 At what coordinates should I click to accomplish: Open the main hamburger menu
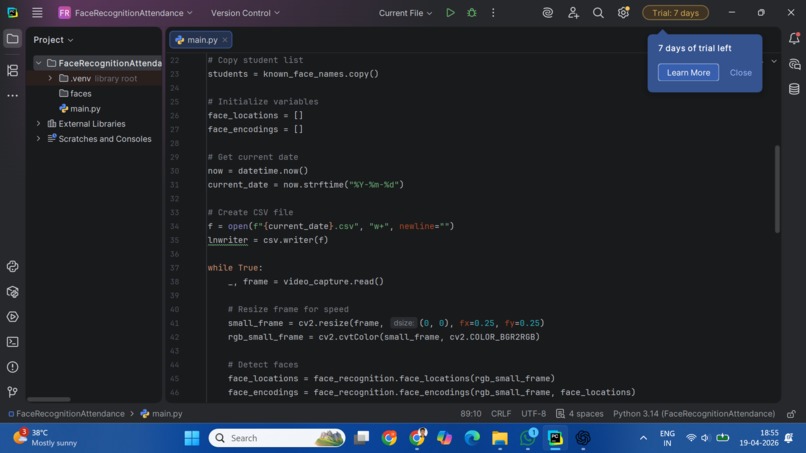tap(37, 13)
